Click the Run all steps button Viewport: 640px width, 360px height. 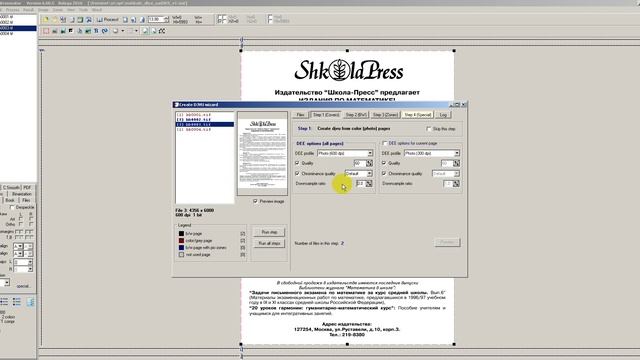coord(269,243)
